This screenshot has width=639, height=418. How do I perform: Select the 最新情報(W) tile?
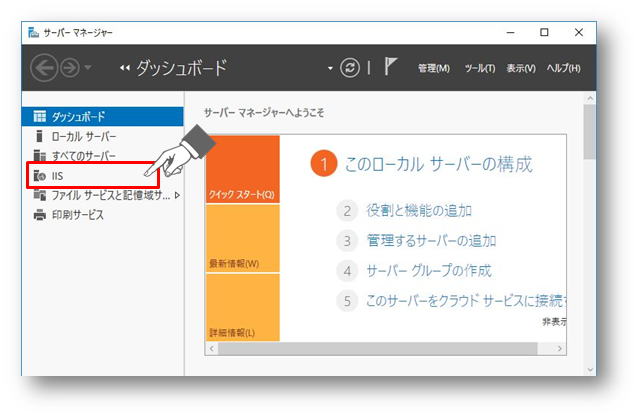click(x=243, y=238)
